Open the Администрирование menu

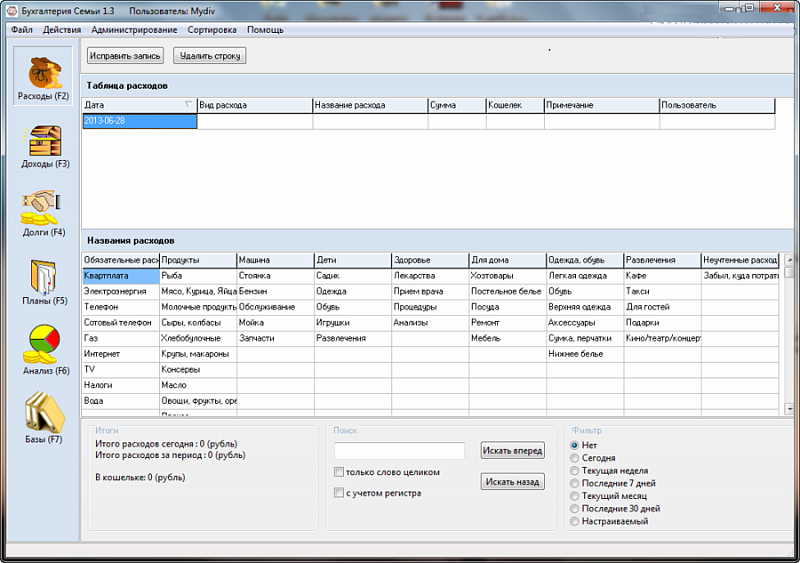point(134,30)
